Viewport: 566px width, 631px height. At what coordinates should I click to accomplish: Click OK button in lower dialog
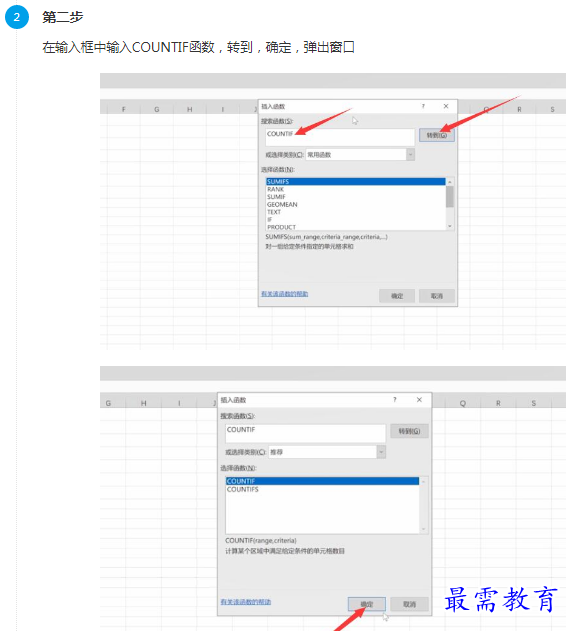click(367, 604)
